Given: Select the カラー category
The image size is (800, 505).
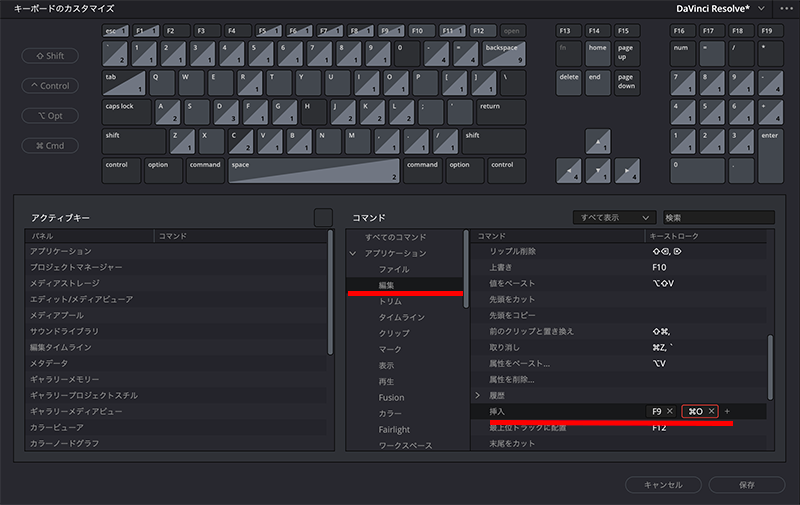Looking at the screenshot, I should tap(390, 414).
